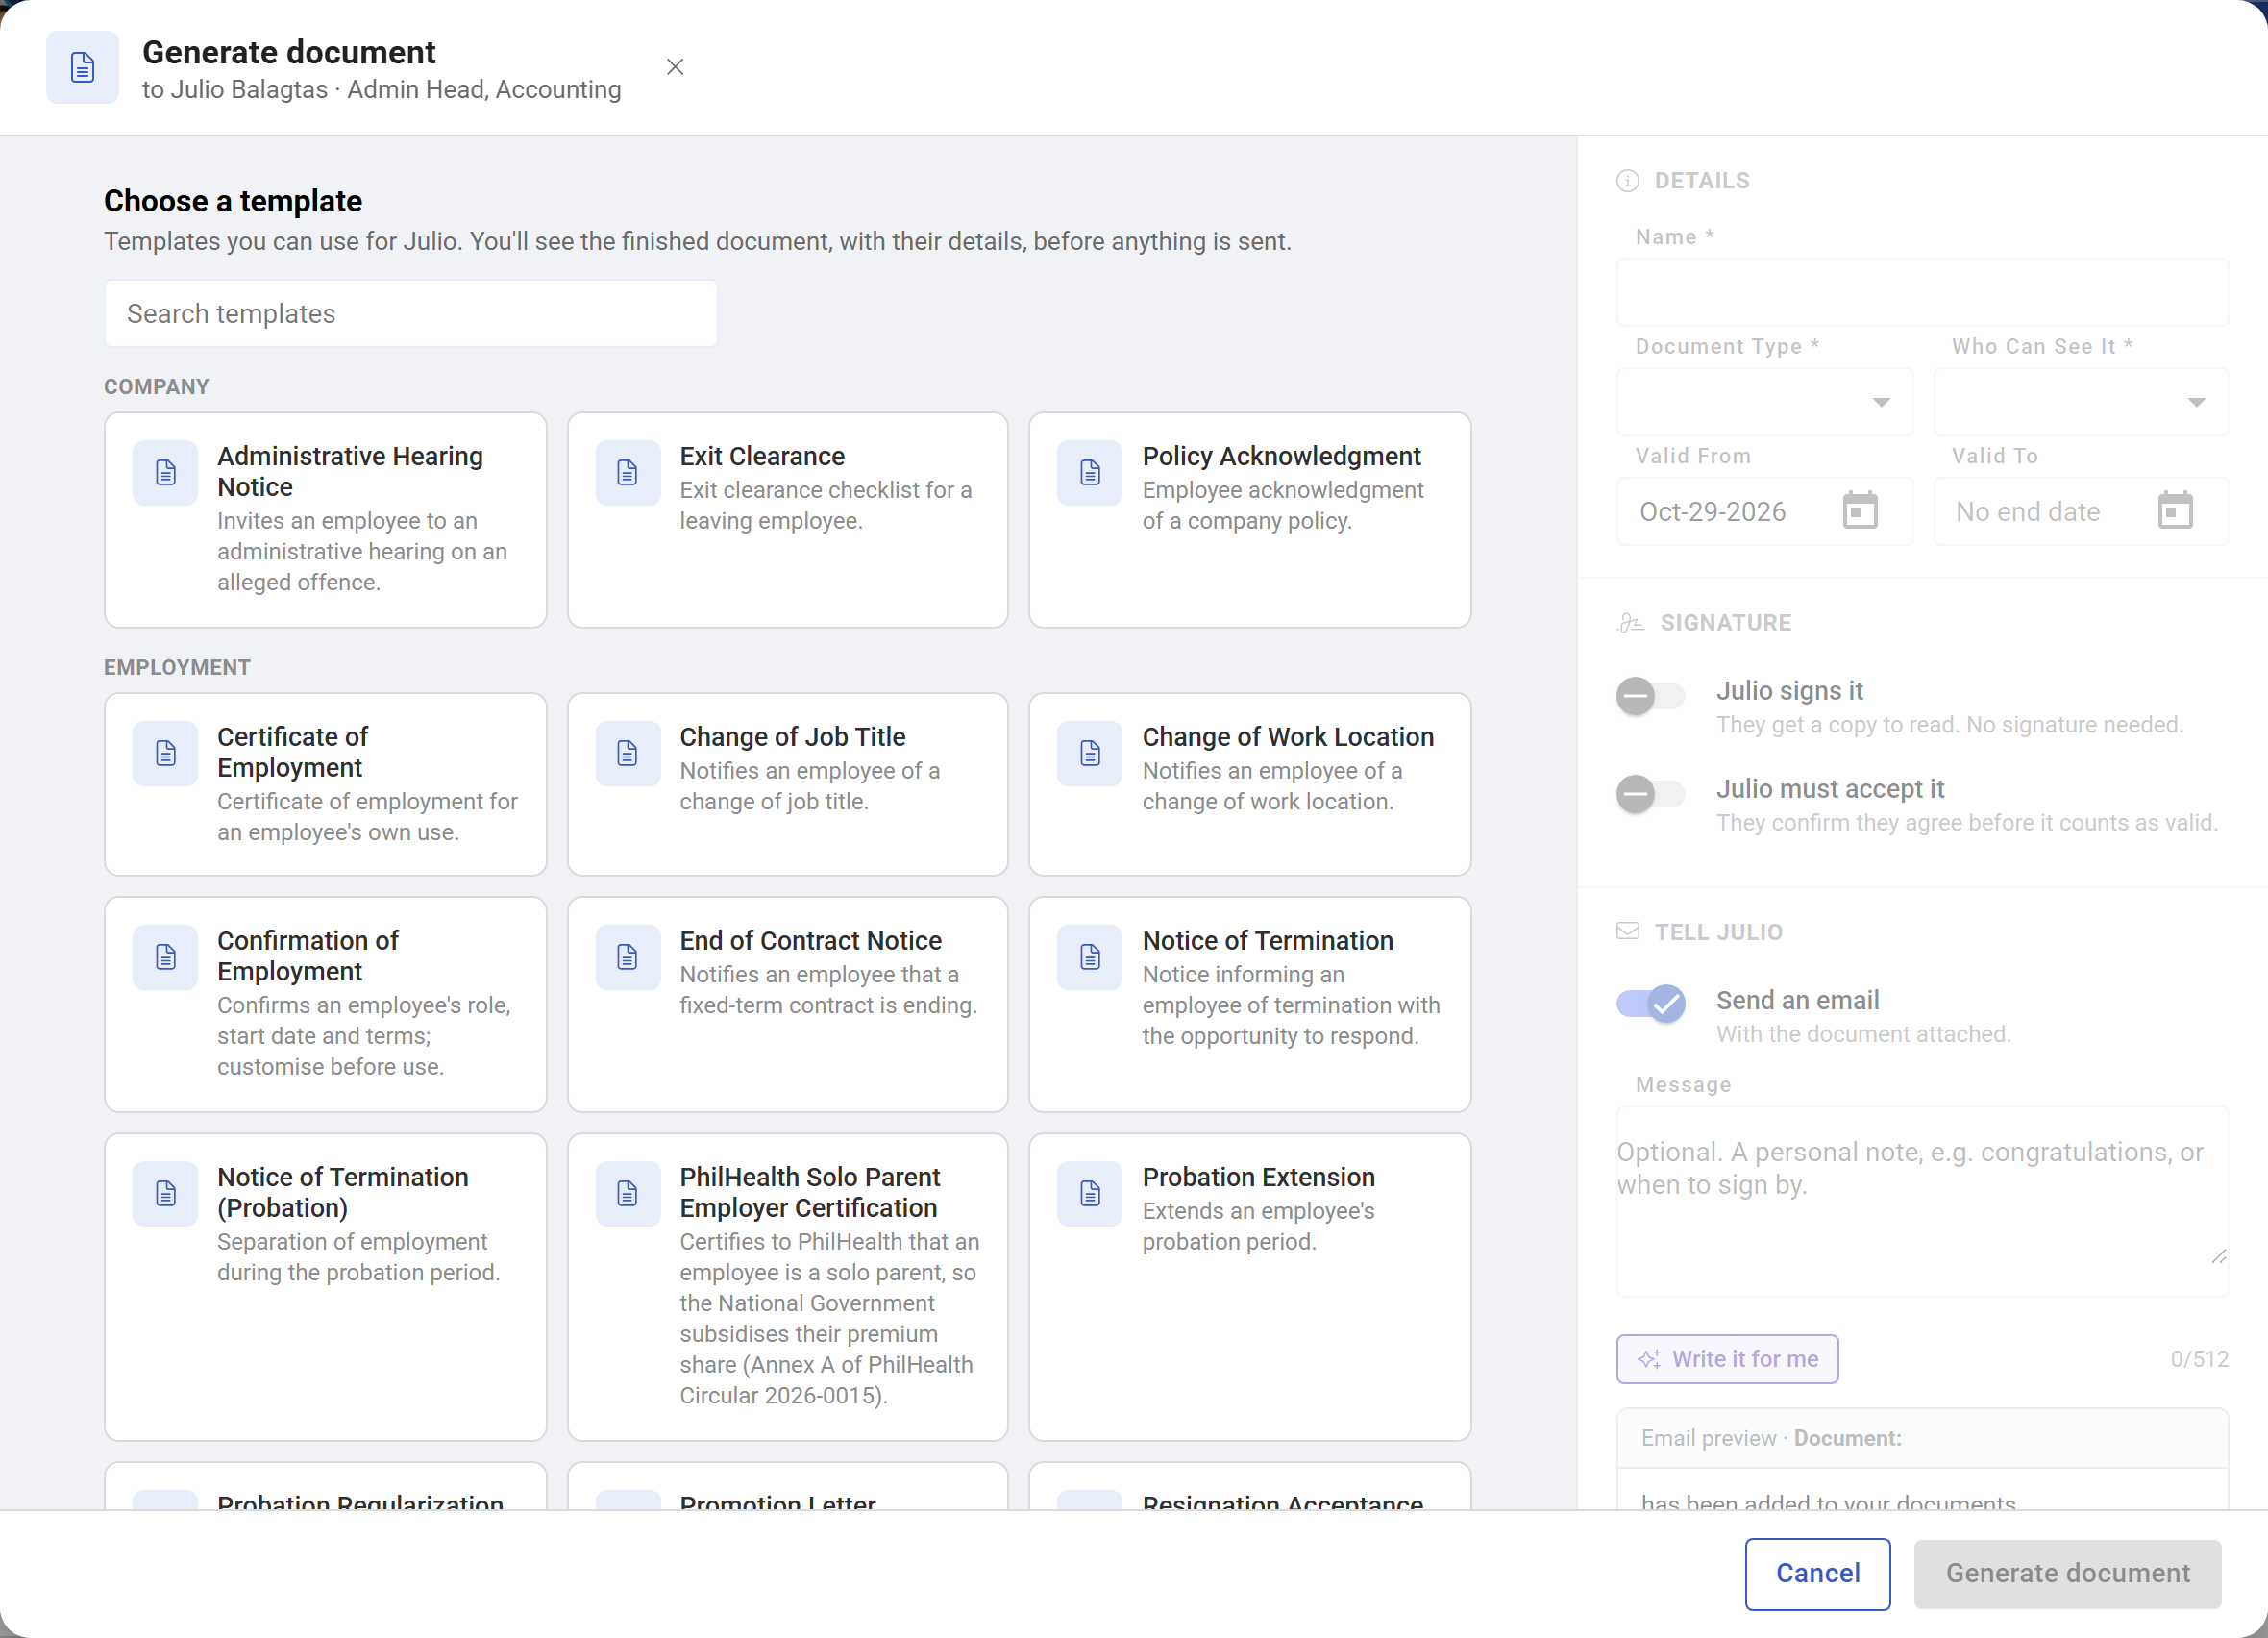Open the Who Can See It dropdown
Screen dimensions: 2268x1638
[x=2081, y=402]
